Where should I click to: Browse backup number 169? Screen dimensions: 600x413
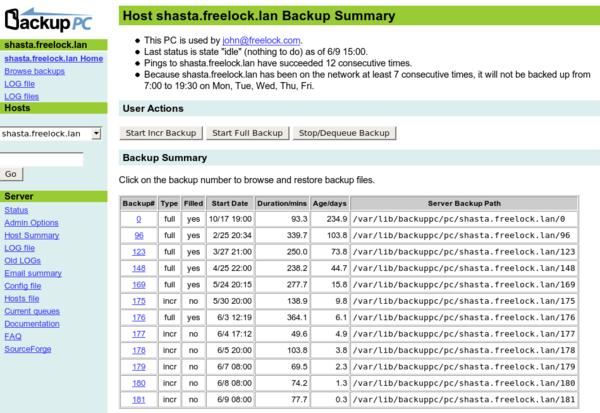[x=139, y=285]
